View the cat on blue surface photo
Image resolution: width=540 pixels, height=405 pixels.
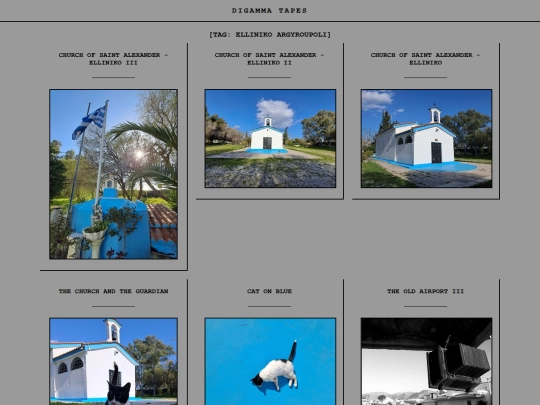tap(270, 361)
